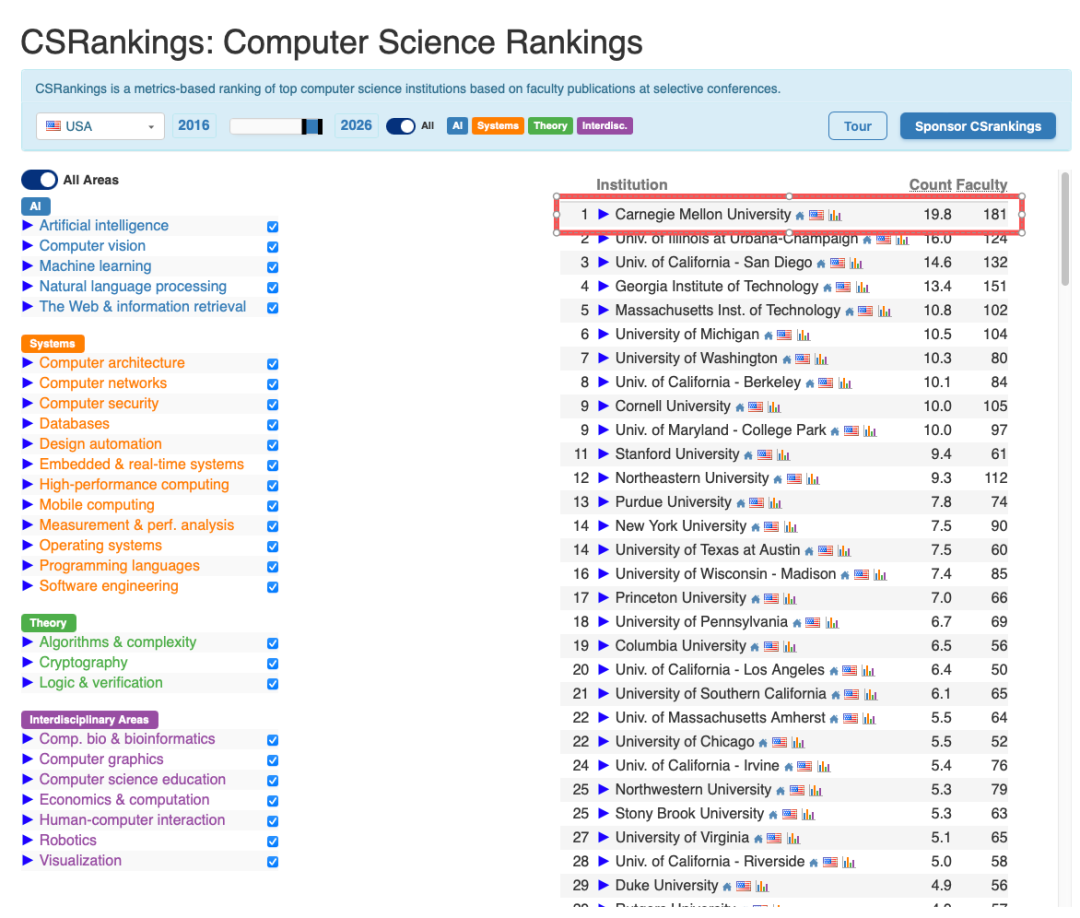This screenshot has height=918, width=1080.
Task: Click the year range slider handle
Action: [x=312, y=126]
